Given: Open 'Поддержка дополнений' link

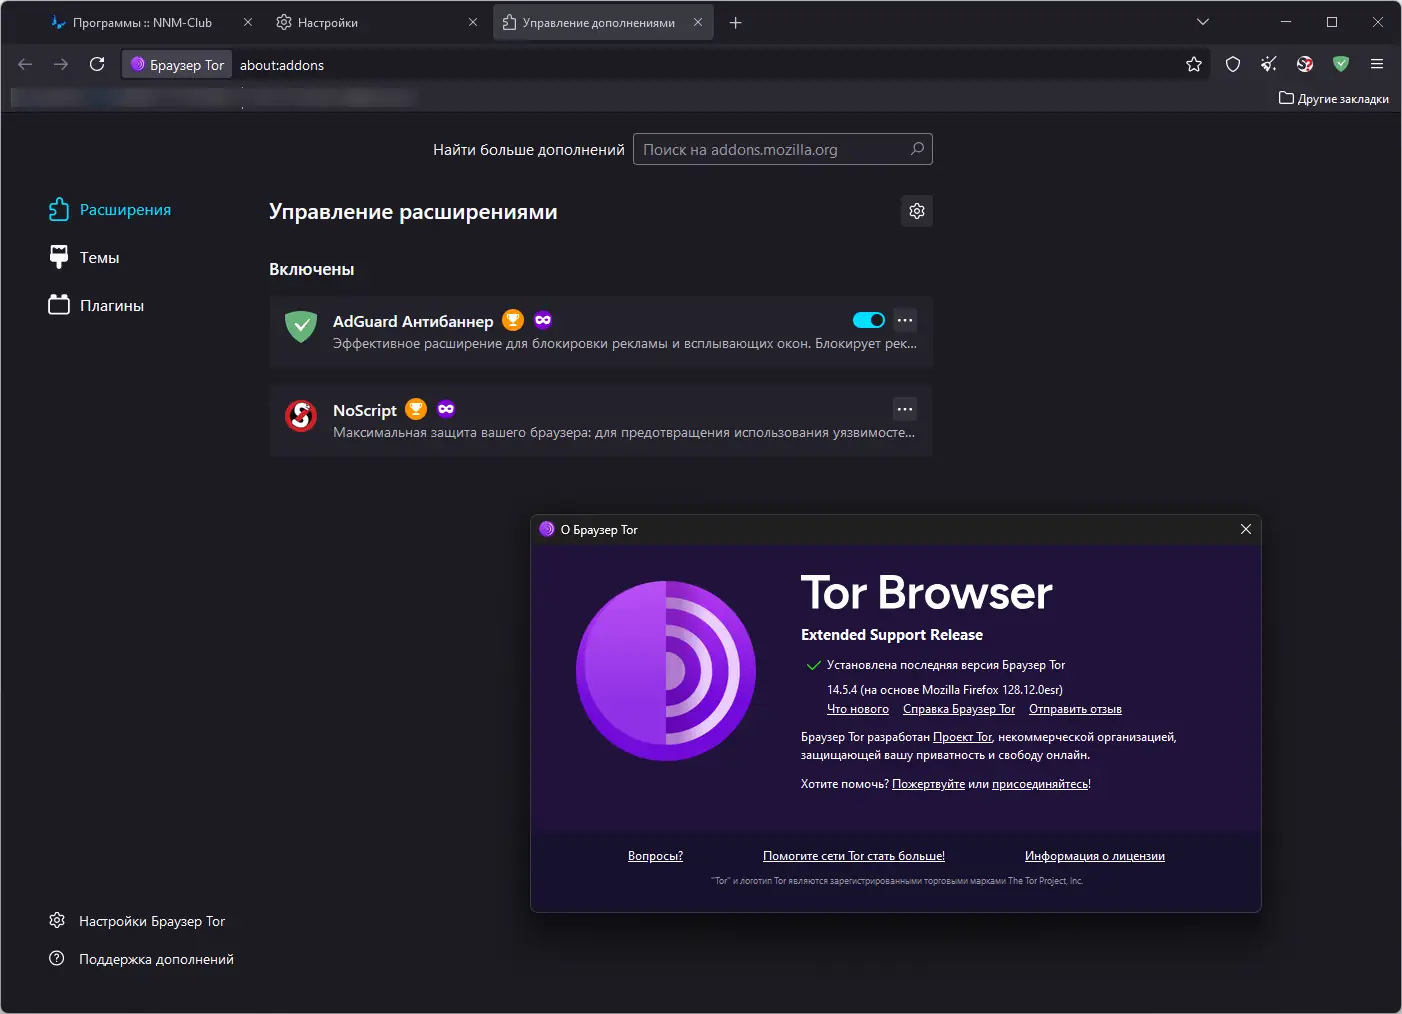Looking at the screenshot, I should (141, 958).
